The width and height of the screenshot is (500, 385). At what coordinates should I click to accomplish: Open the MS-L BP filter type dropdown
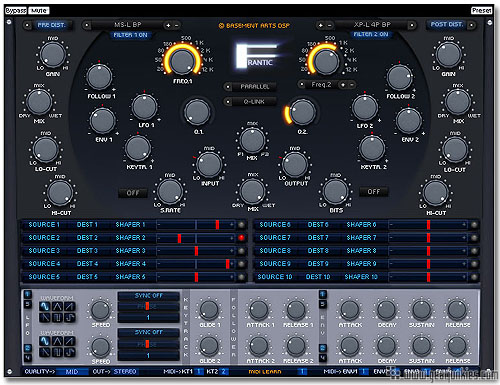(x=128, y=25)
